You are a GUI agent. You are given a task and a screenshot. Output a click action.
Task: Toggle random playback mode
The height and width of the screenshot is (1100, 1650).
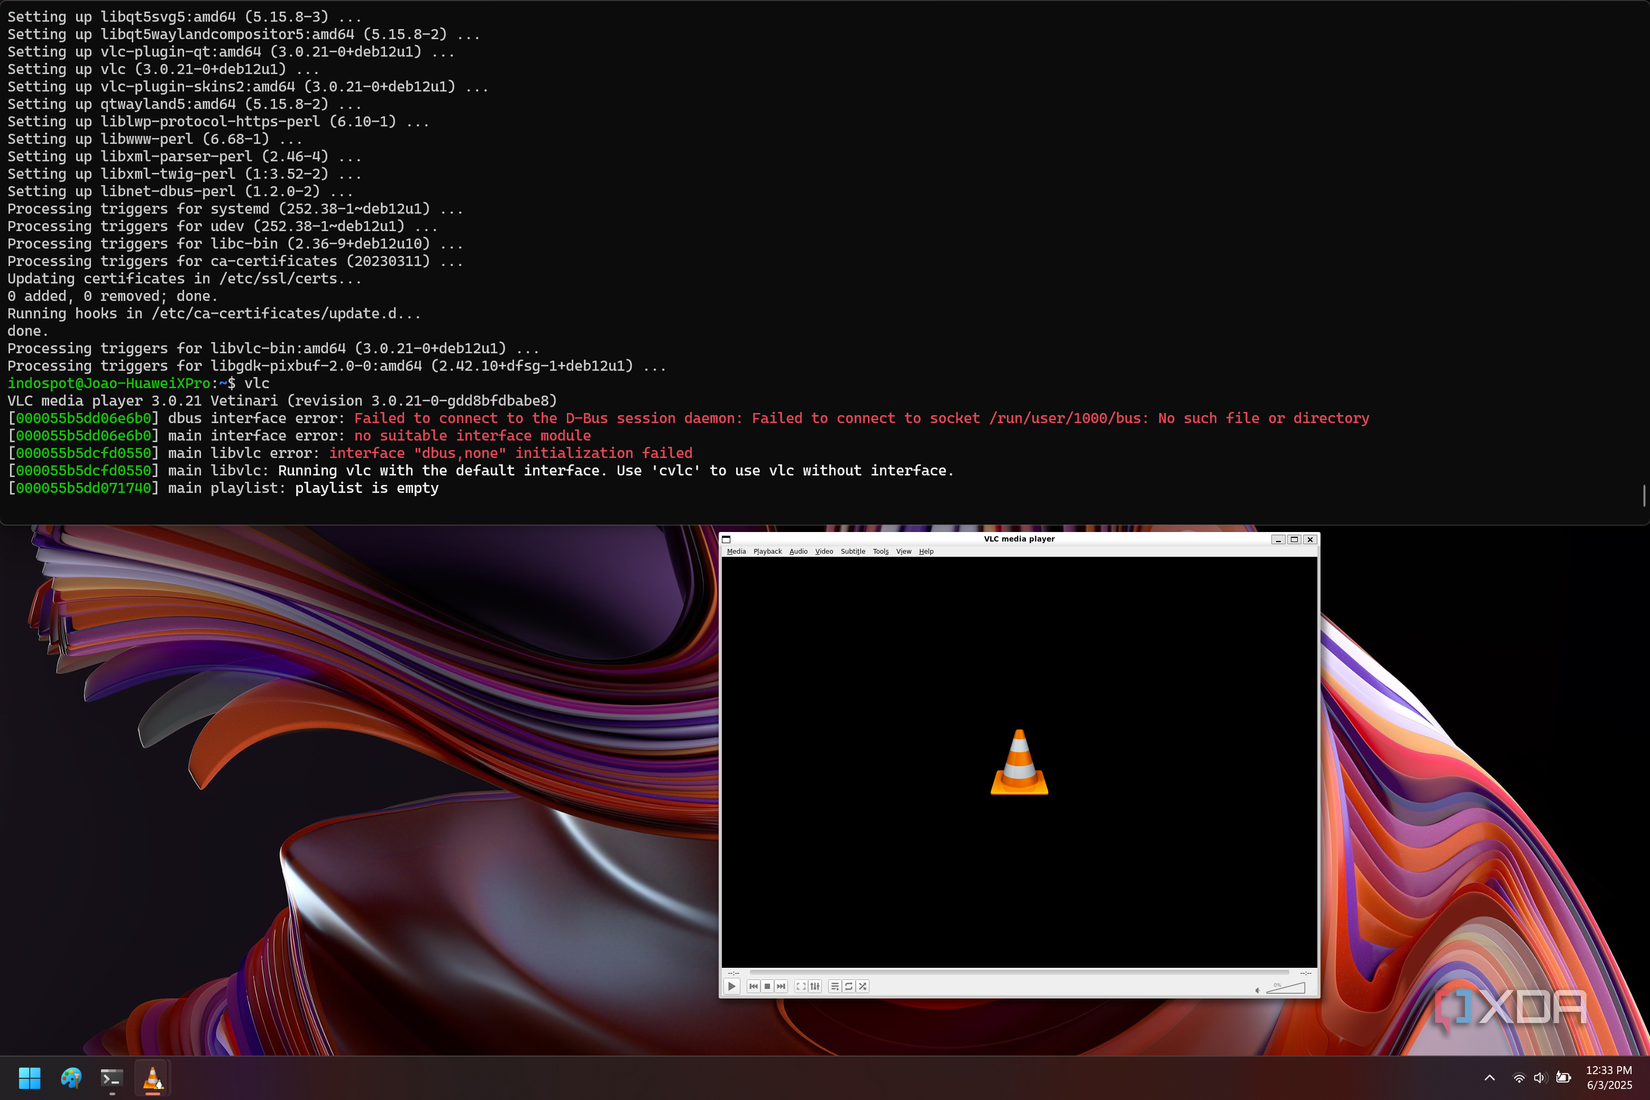[x=862, y=986]
